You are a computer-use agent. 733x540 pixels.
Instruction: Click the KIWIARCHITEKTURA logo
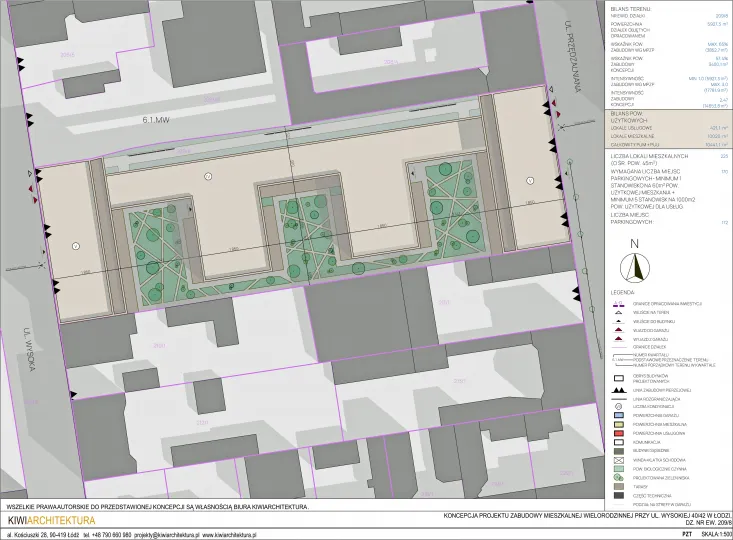pos(51,521)
